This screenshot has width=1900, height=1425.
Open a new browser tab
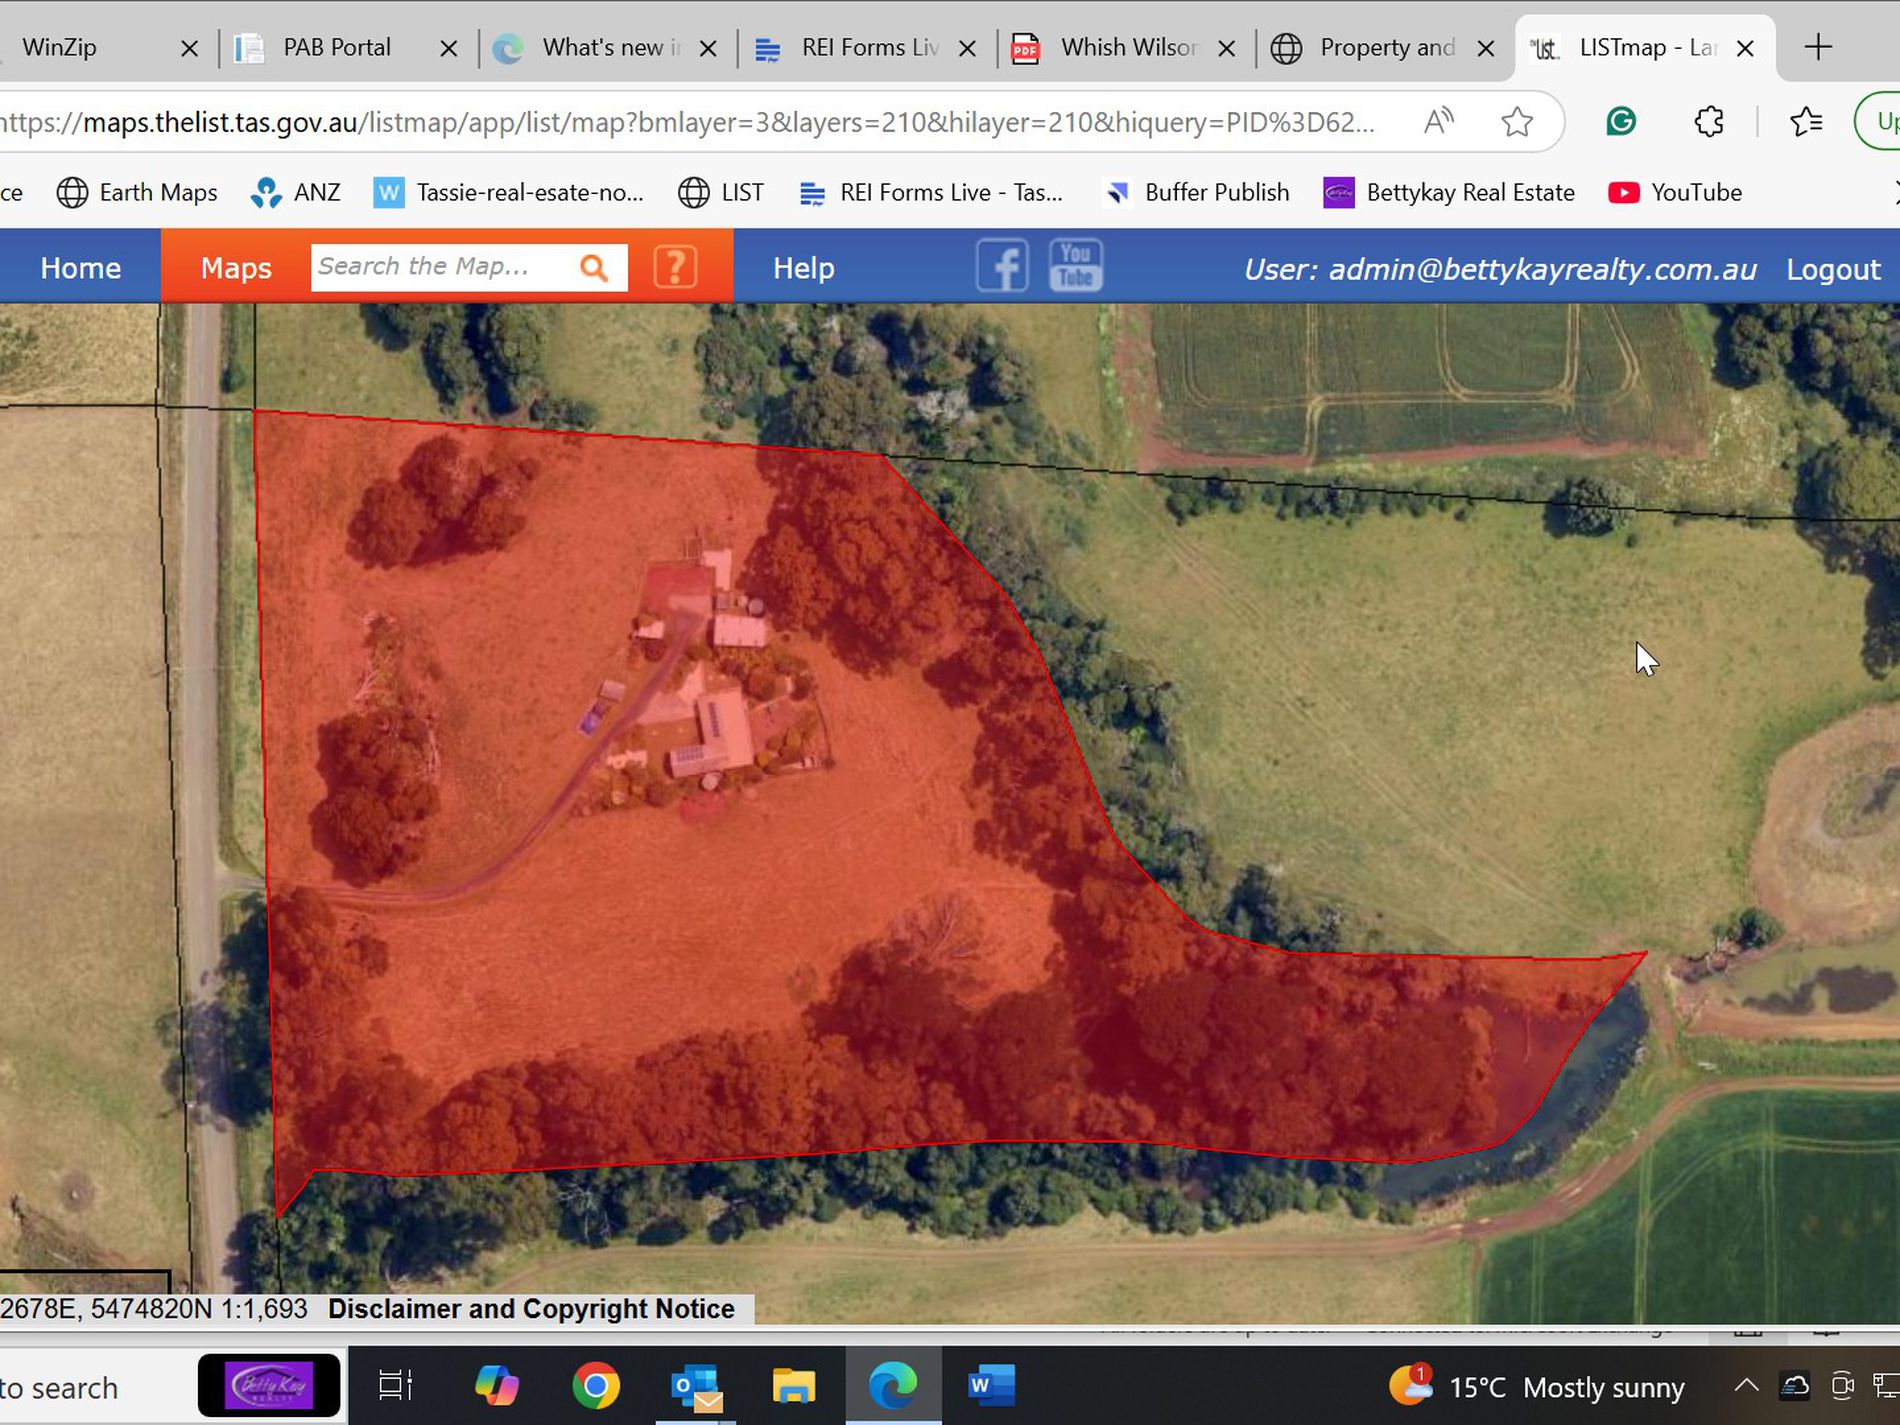click(x=1818, y=47)
